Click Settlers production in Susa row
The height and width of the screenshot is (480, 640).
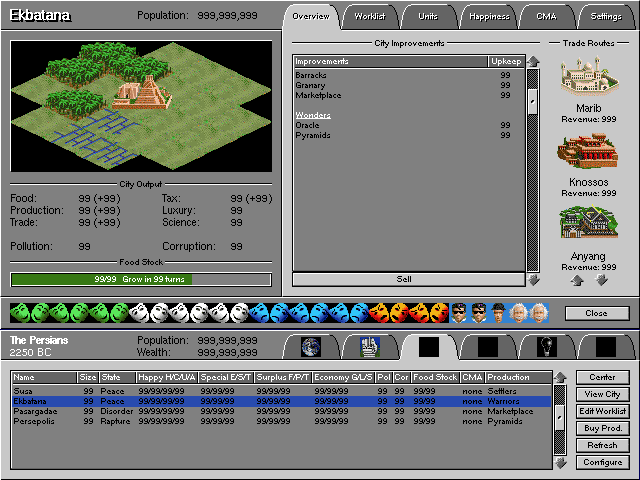[x=502, y=391]
